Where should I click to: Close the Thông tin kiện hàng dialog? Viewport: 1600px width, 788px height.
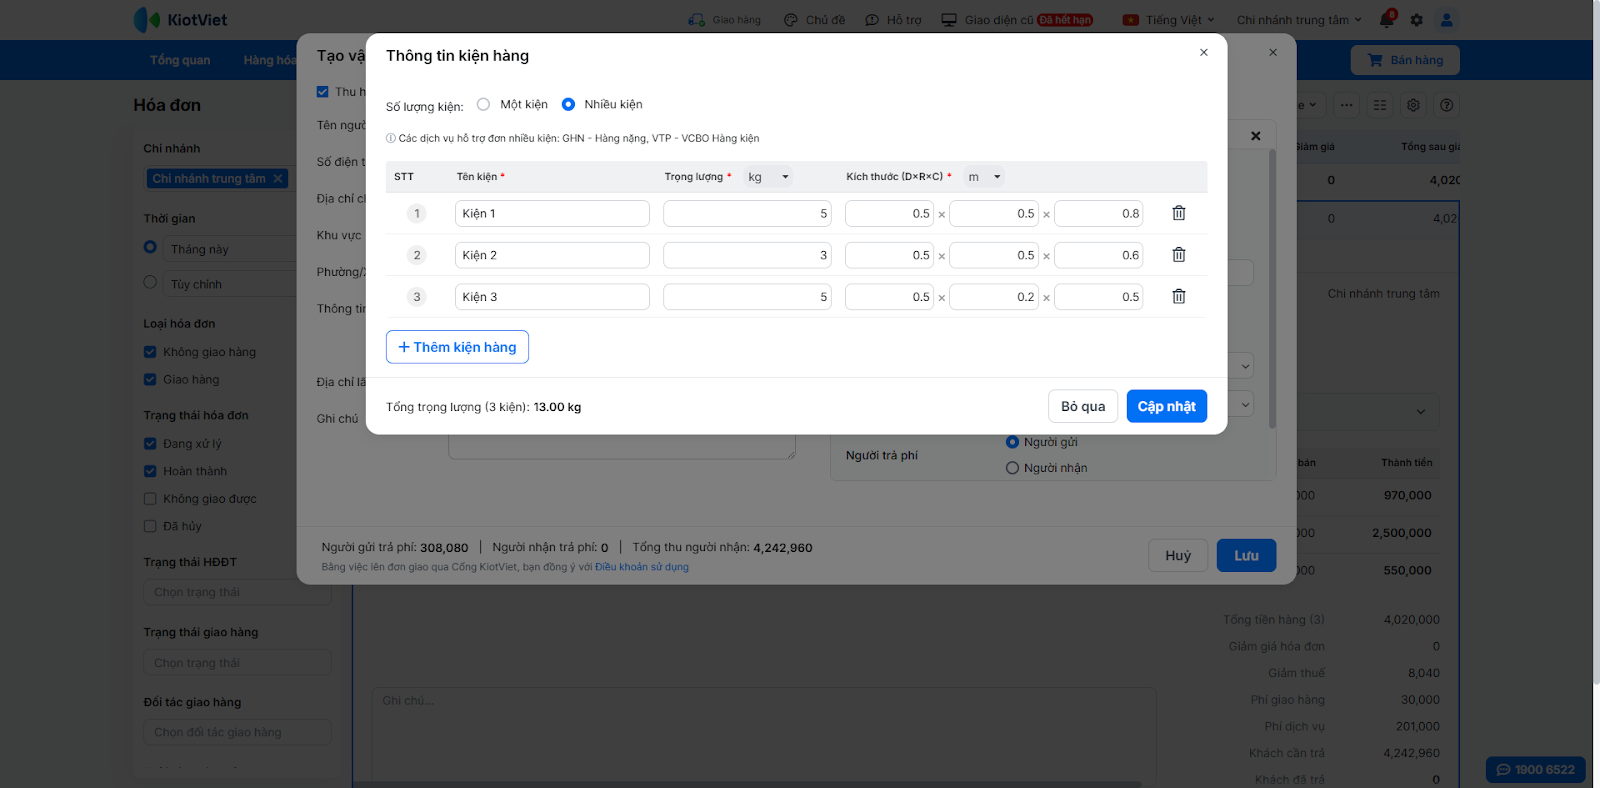[1204, 53]
